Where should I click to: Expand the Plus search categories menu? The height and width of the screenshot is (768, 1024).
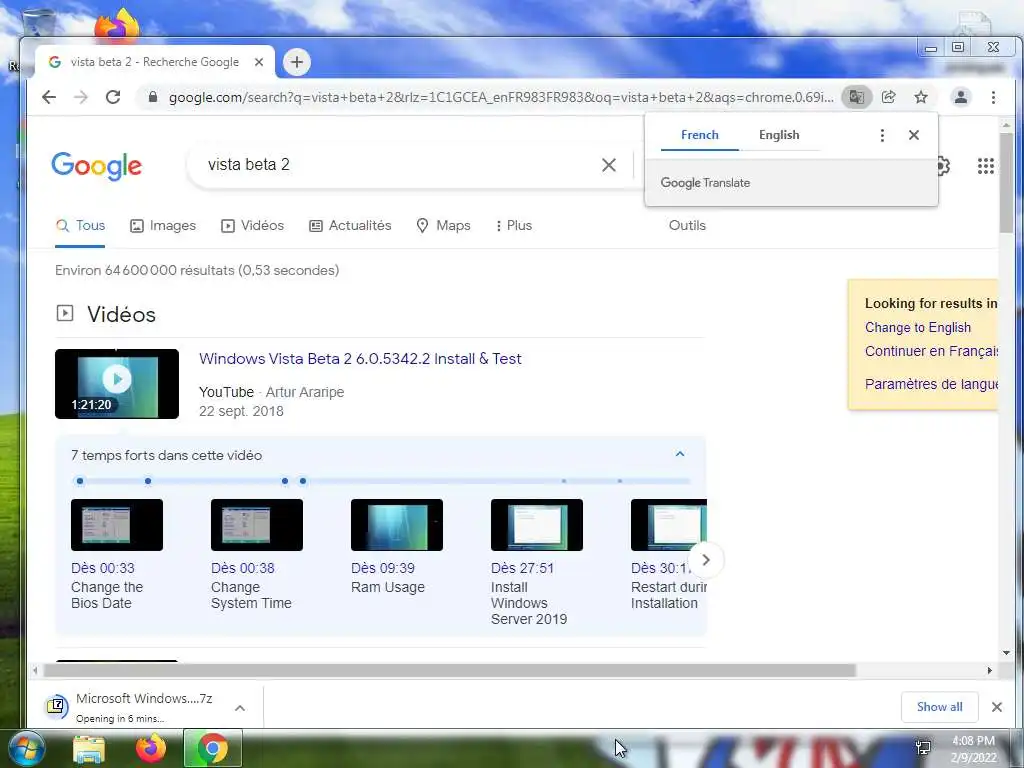[x=513, y=226]
